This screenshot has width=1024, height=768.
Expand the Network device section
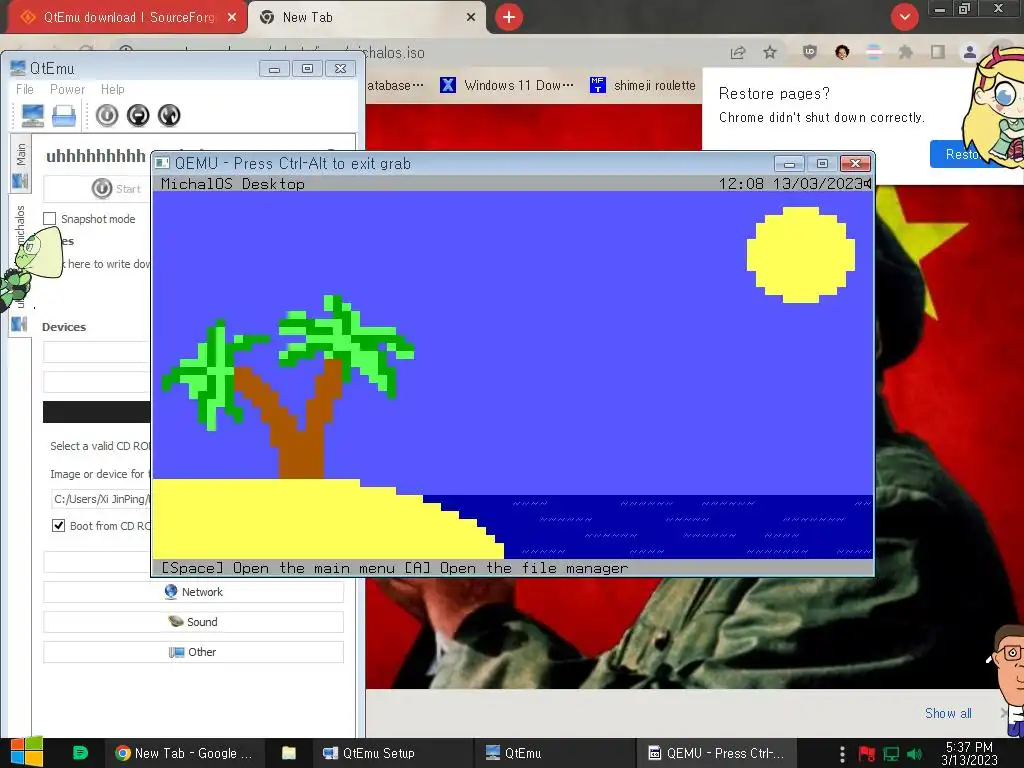point(193,592)
